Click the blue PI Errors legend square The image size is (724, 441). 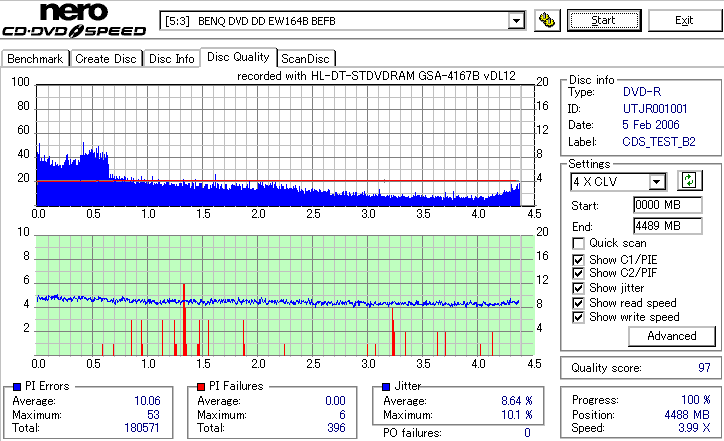pos(17,387)
